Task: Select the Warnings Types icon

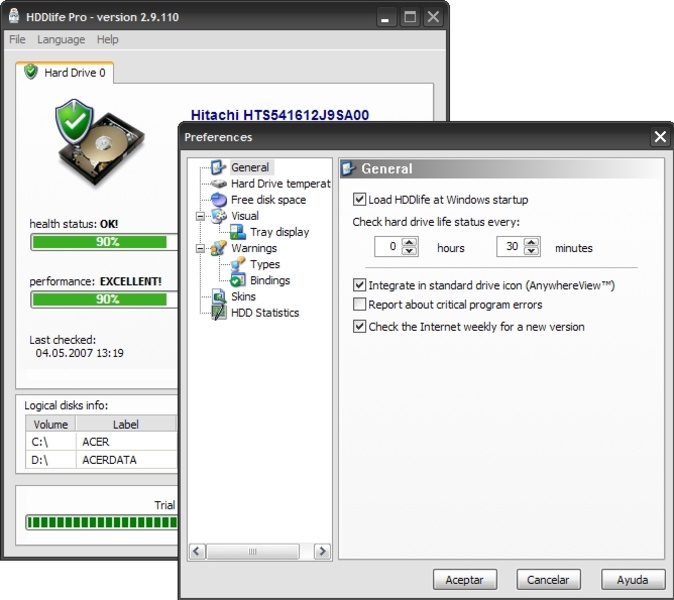Action: tap(238, 264)
